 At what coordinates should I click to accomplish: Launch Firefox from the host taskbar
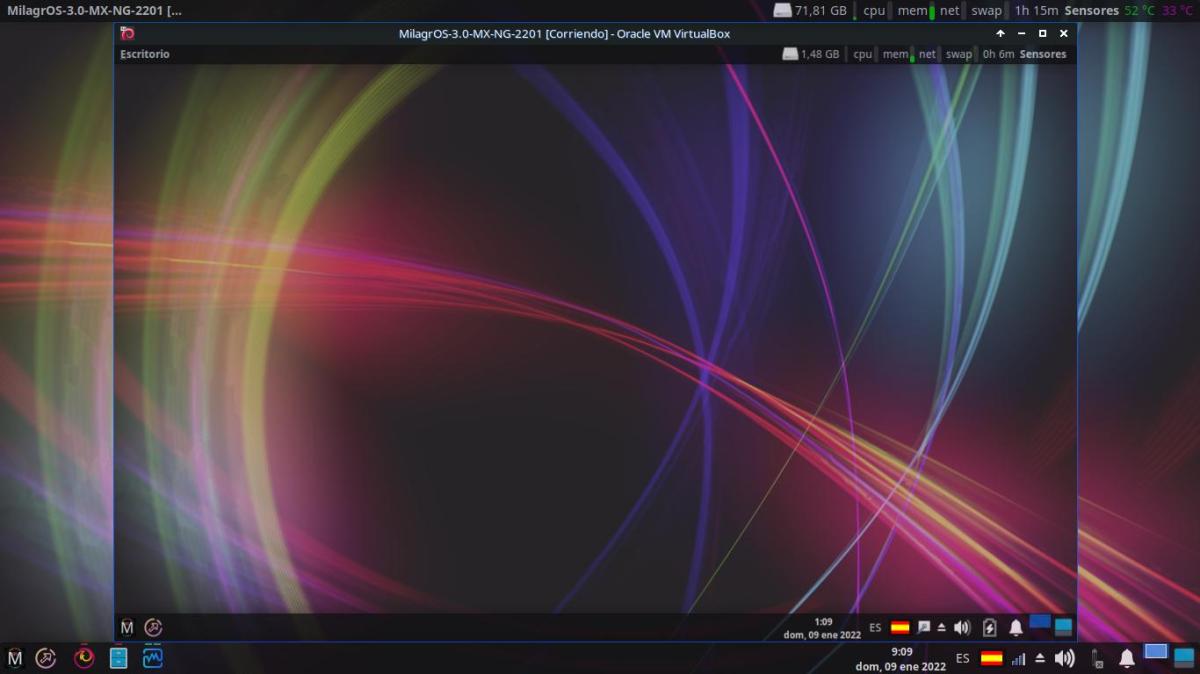click(x=85, y=657)
